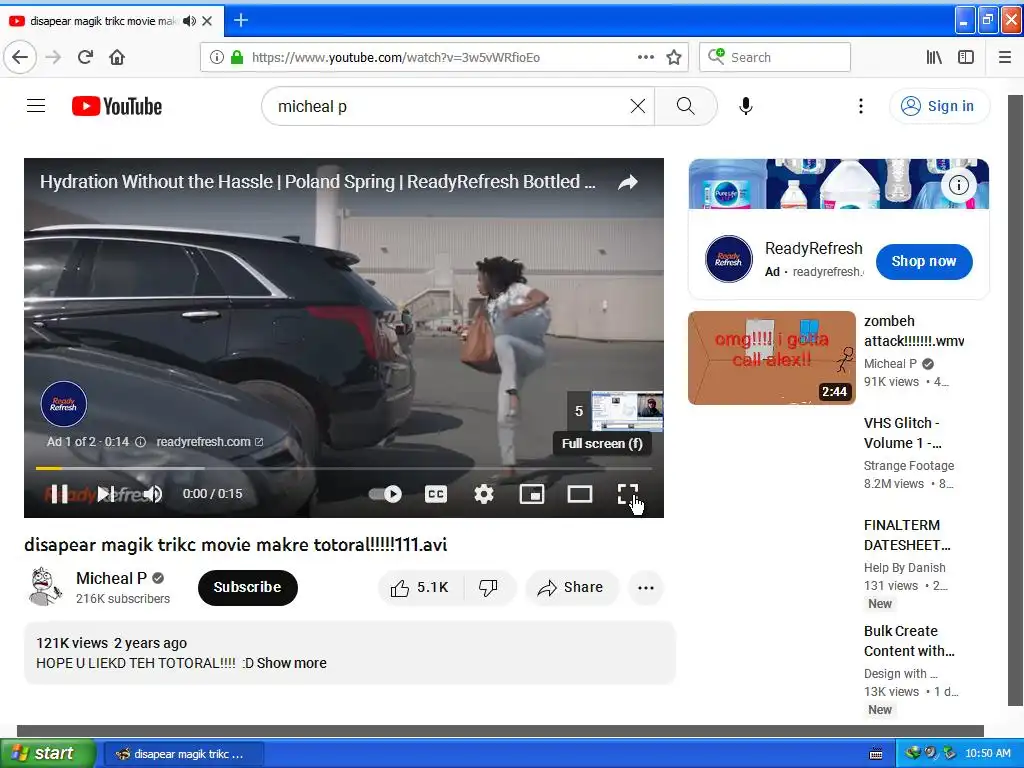Screen dimensions: 1024x768
Task: Open more actions menu beside Share
Action: click(646, 588)
